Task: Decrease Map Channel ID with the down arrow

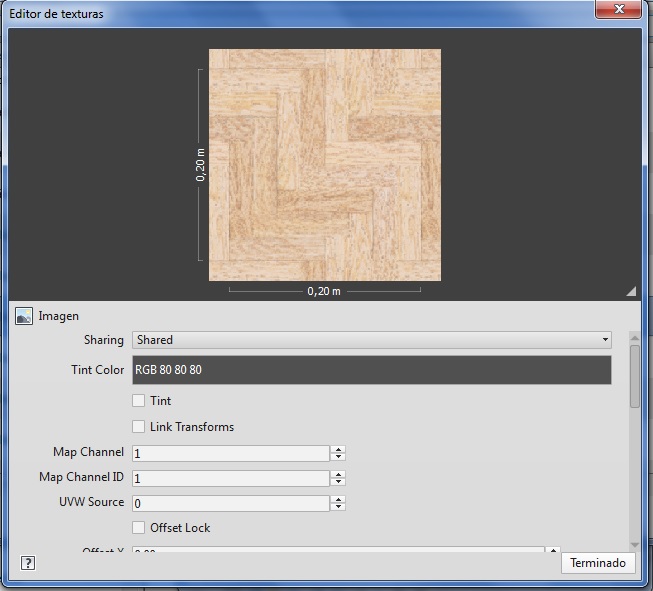Action: point(338,482)
